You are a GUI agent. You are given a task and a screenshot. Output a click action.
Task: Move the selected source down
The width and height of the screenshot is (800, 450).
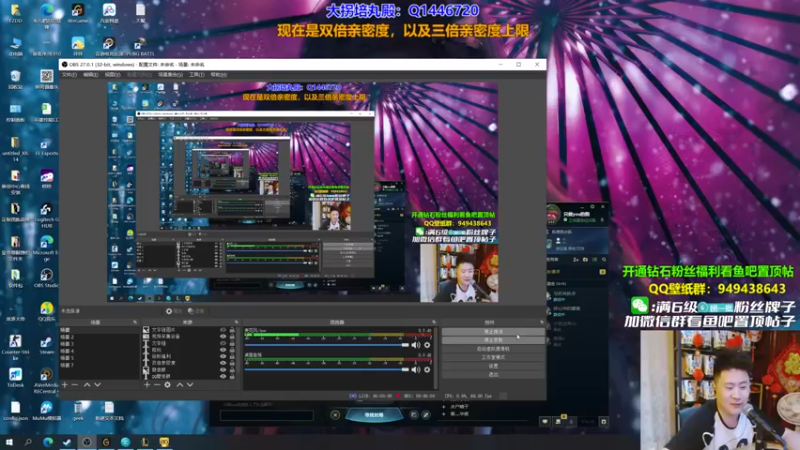click(190, 385)
